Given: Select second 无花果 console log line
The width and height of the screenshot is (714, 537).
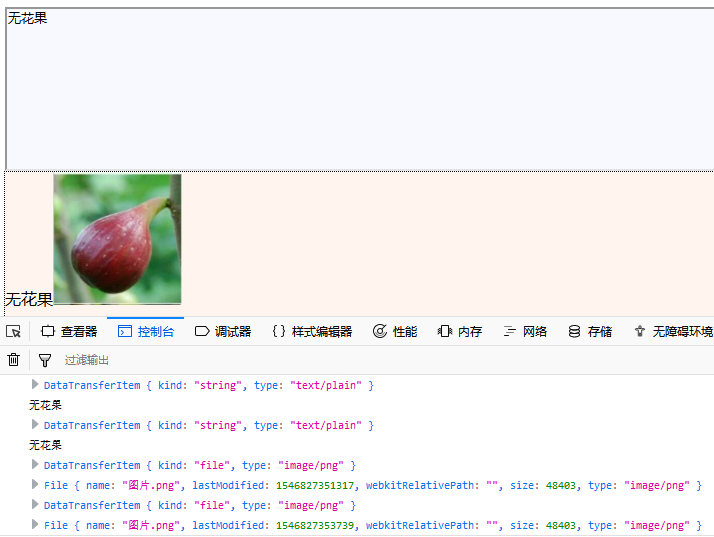Looking at the screenshot, I should 45,445.
